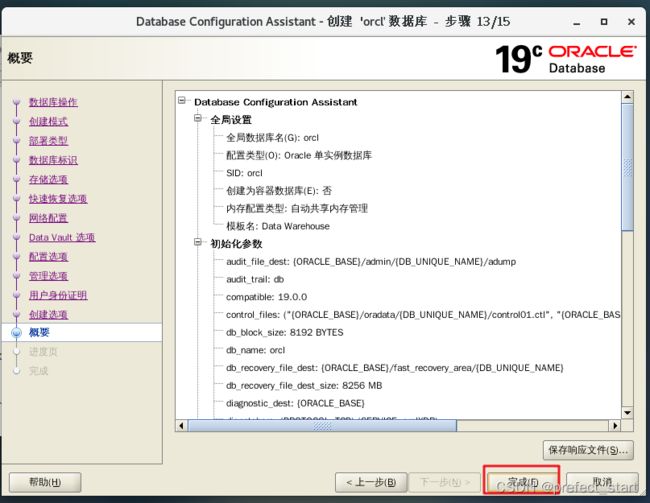Go to the 创建模式 step

click(49, 121)
